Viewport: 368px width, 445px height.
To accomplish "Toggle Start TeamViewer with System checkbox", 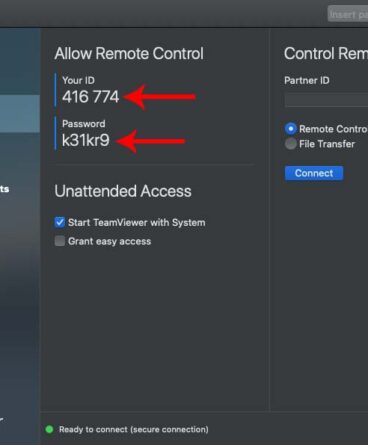I will 60,222.
